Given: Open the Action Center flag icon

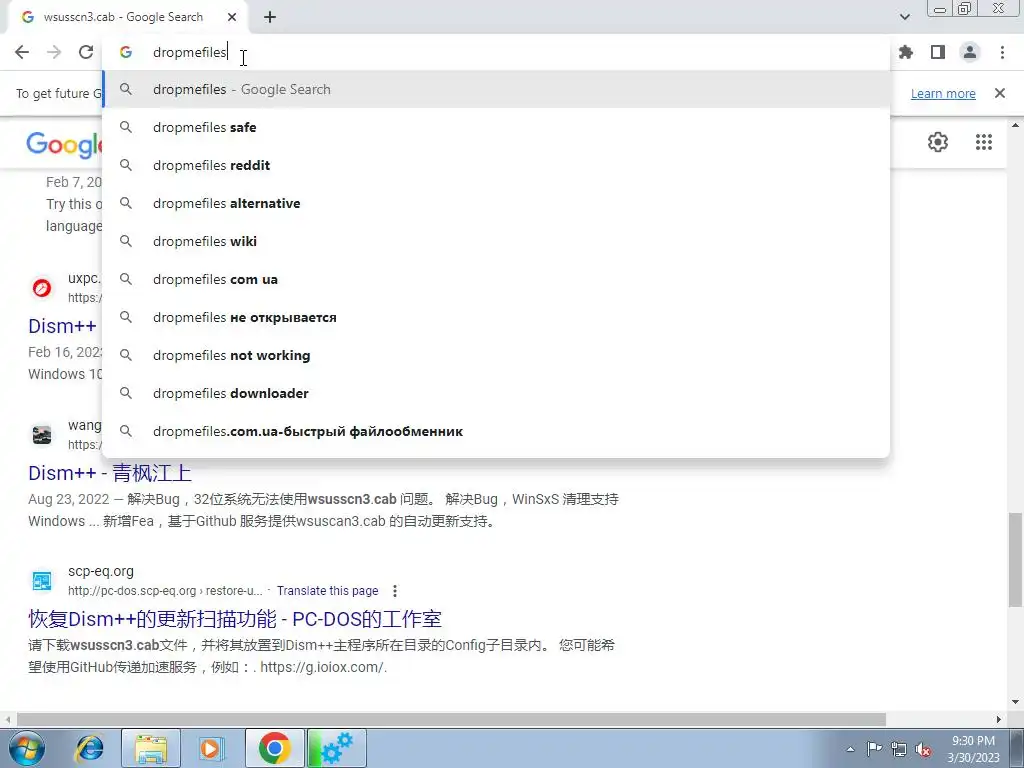Looking at the screenshot, I should pos(874,749).
